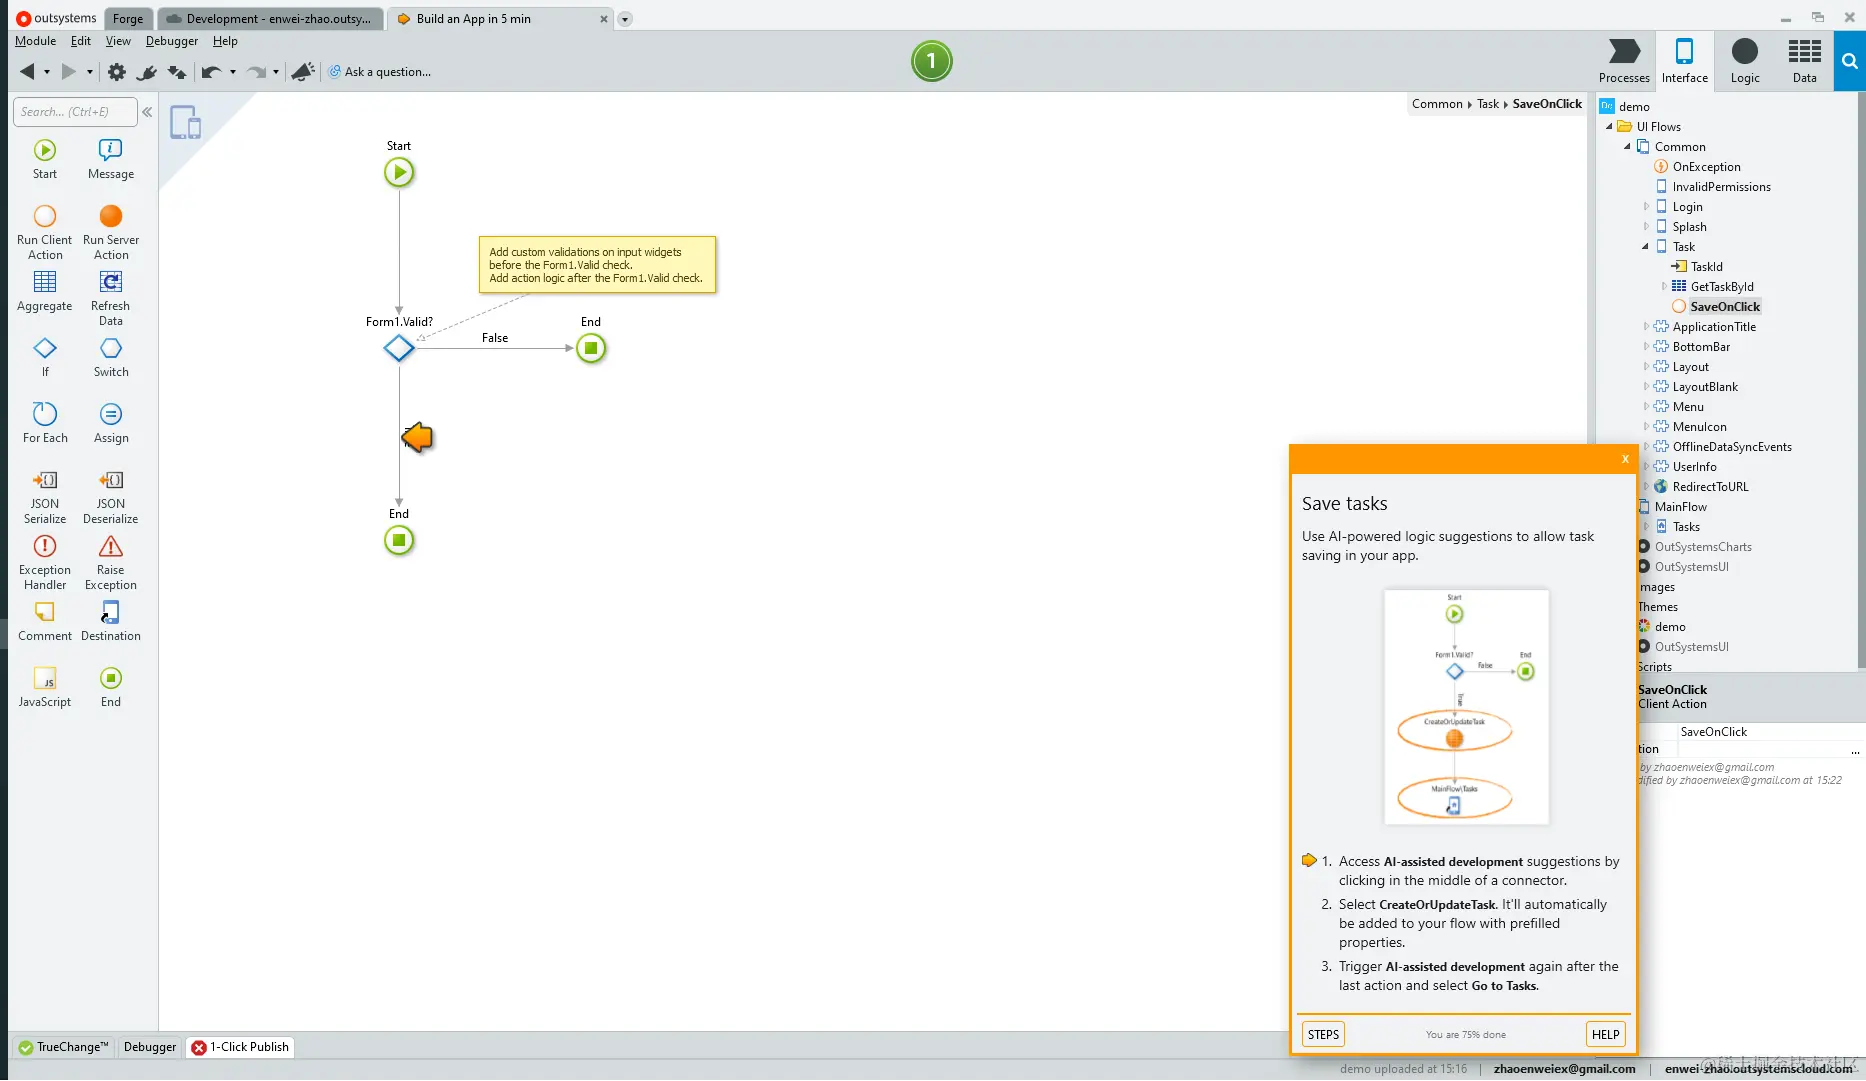
Task: Open the 1-Click Publish tab
Action: (x=240, y=1047)
